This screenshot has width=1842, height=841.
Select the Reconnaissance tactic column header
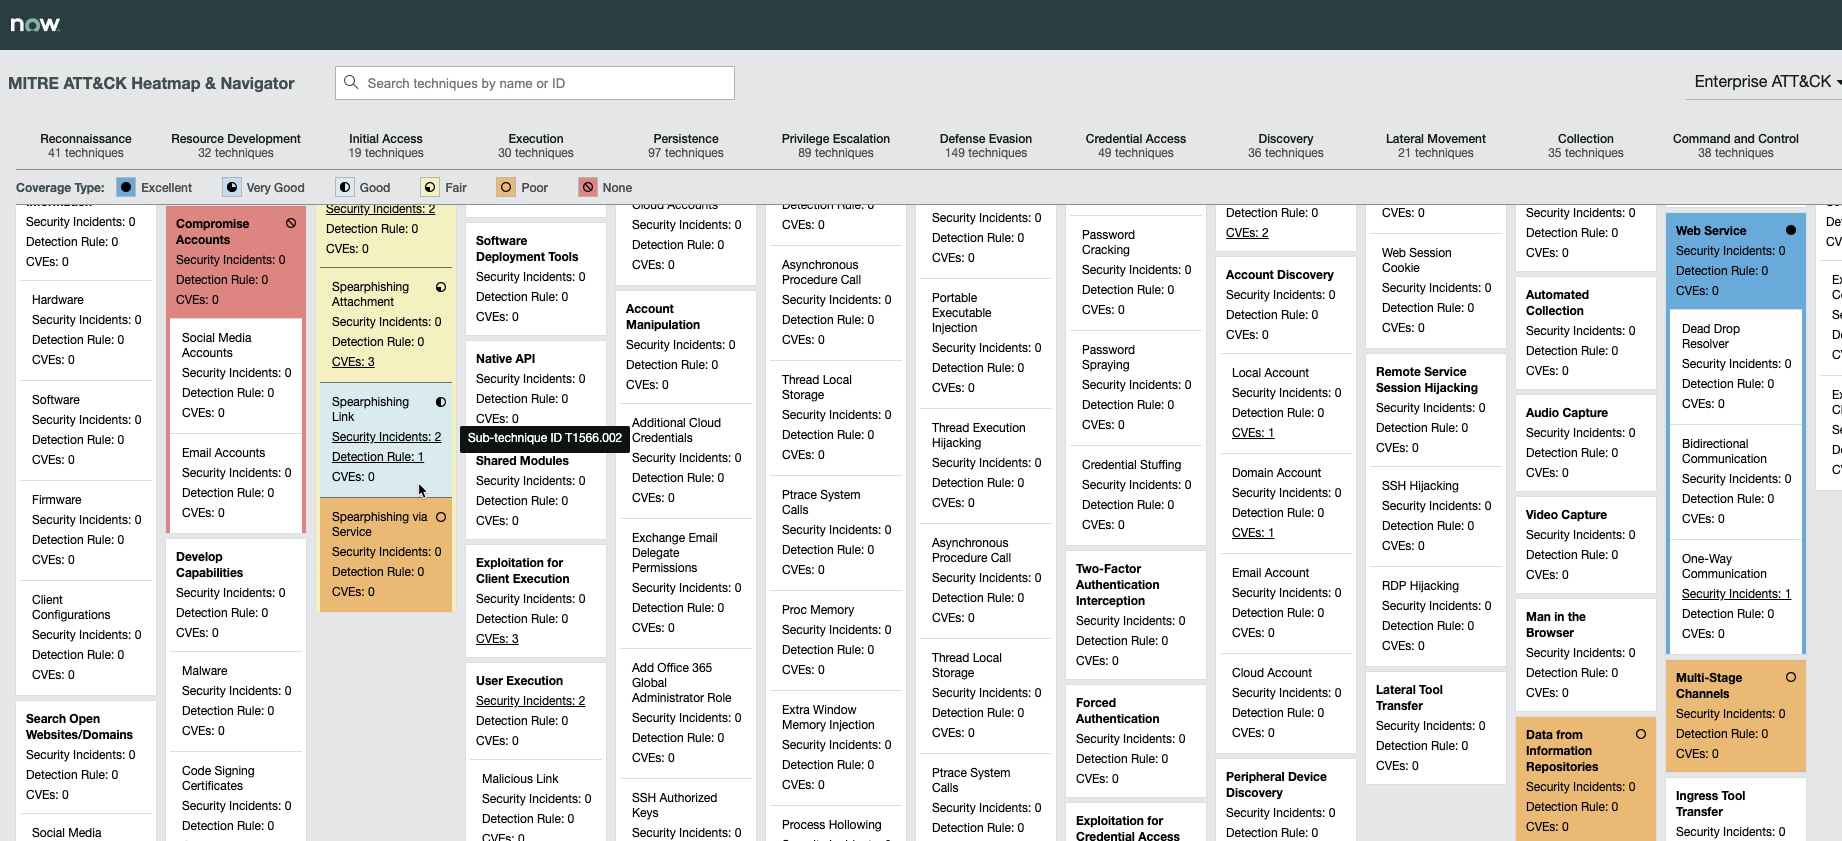tap(86, 146)
